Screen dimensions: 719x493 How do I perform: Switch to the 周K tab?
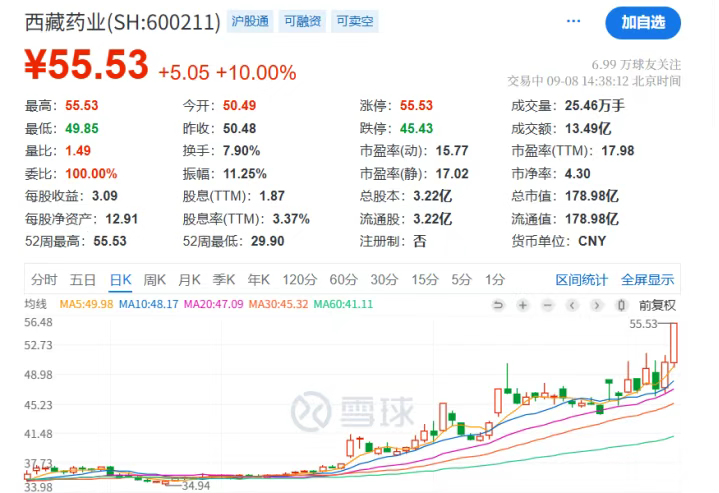click(155, 280)
